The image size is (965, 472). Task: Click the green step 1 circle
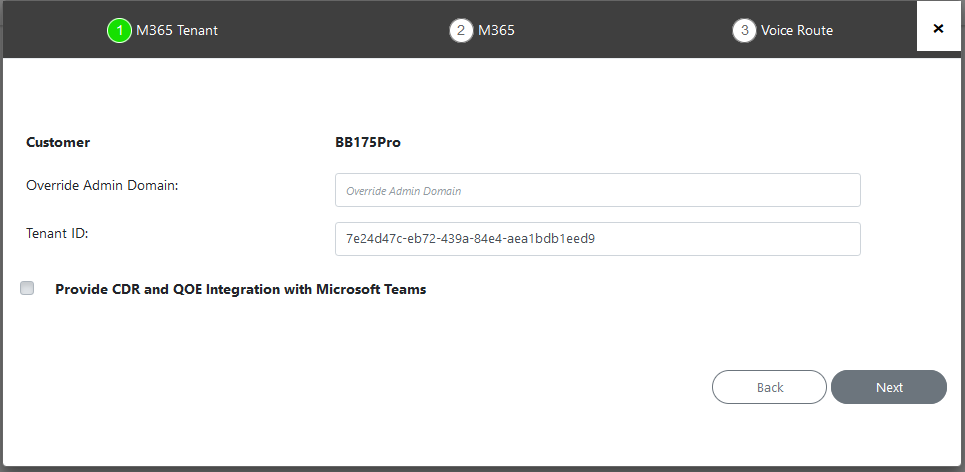119,30
